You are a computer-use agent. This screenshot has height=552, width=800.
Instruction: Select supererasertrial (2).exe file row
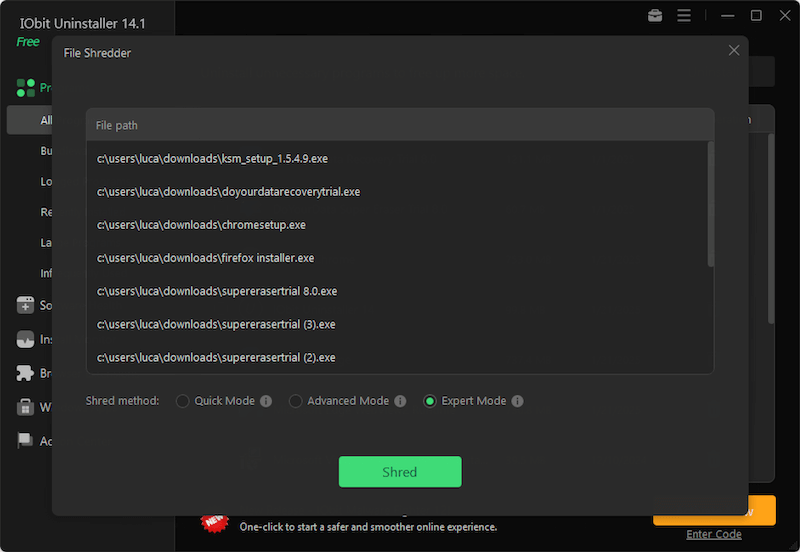click(397, 358)
